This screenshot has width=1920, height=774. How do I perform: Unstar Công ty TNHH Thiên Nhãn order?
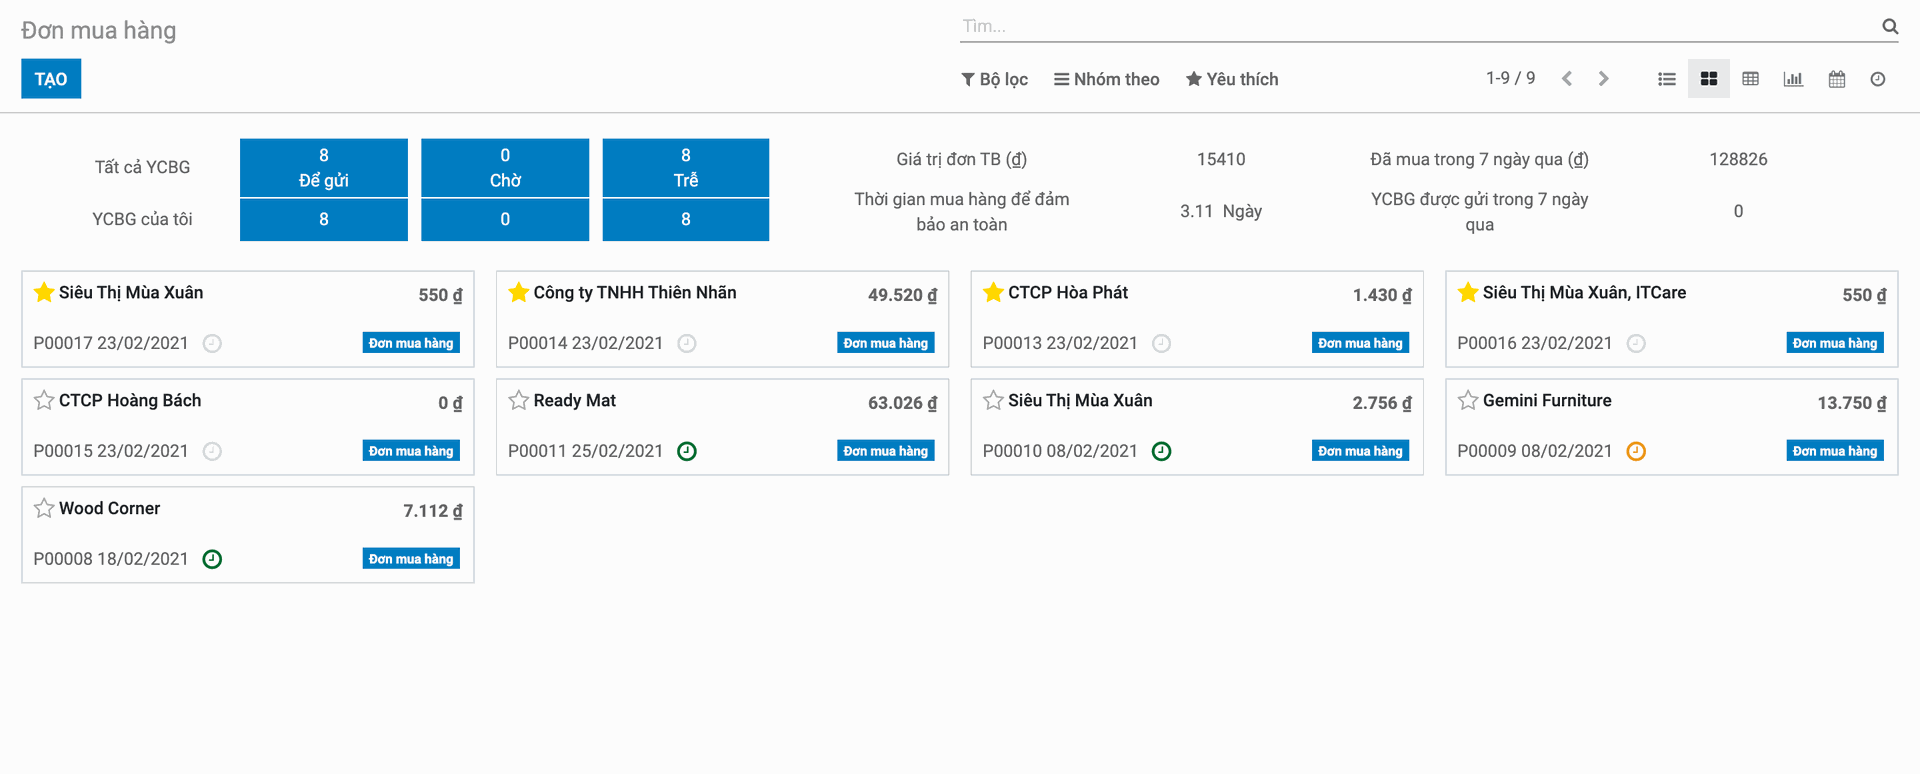(518, 292)
